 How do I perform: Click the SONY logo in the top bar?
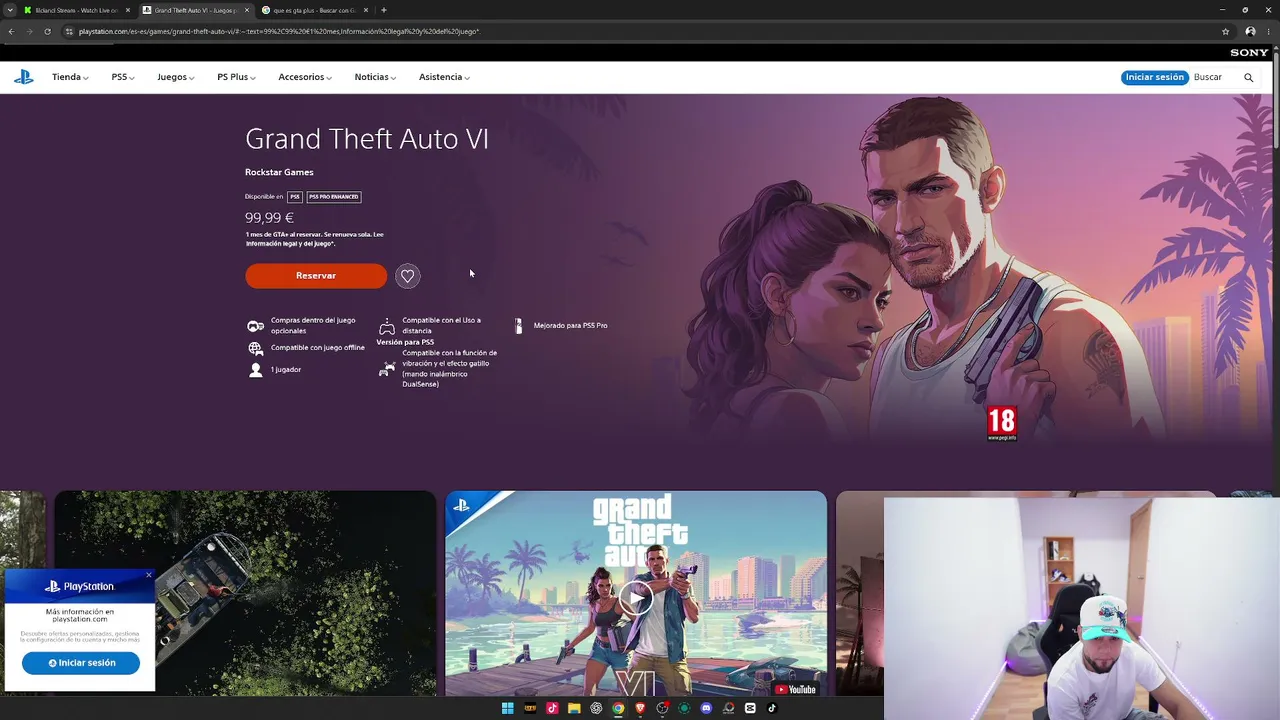(1249, 52)
